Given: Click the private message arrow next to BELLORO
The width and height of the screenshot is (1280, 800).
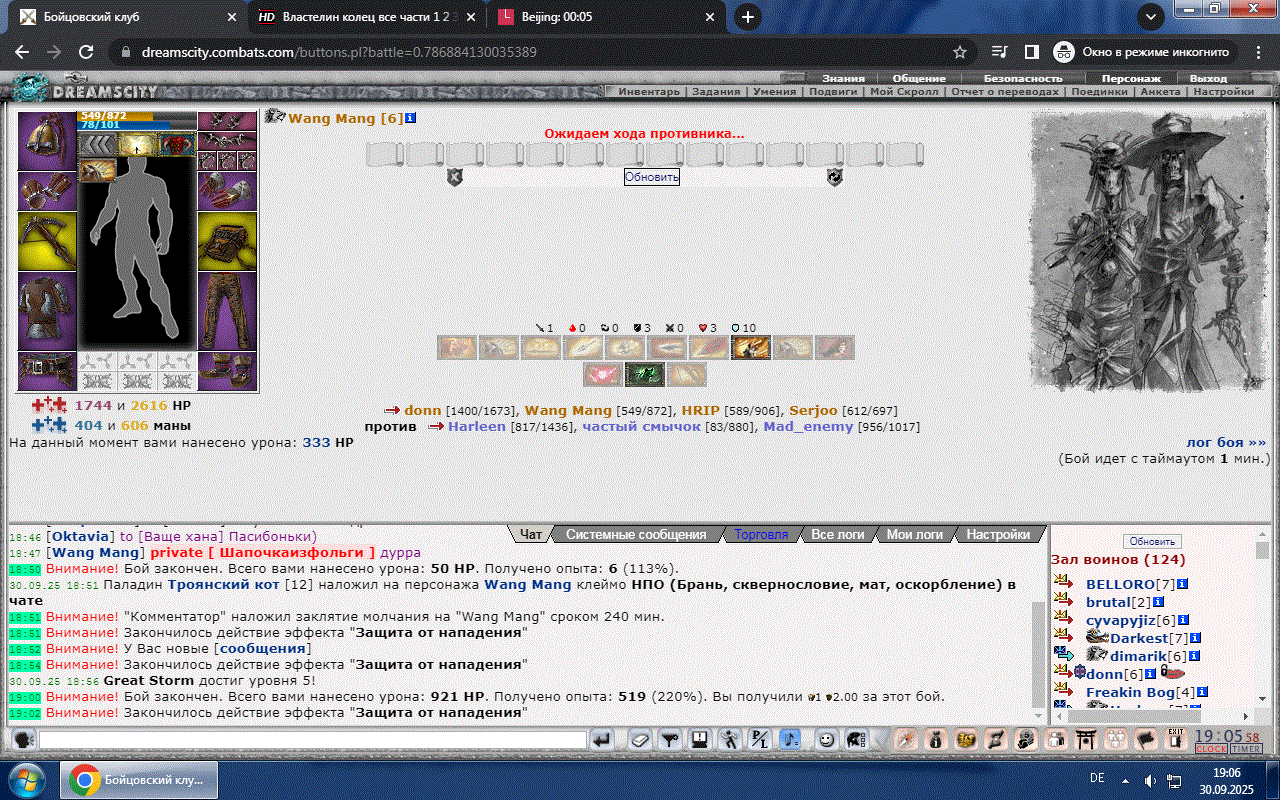Looking at the screenshot, I should [x=1063, y=584].
